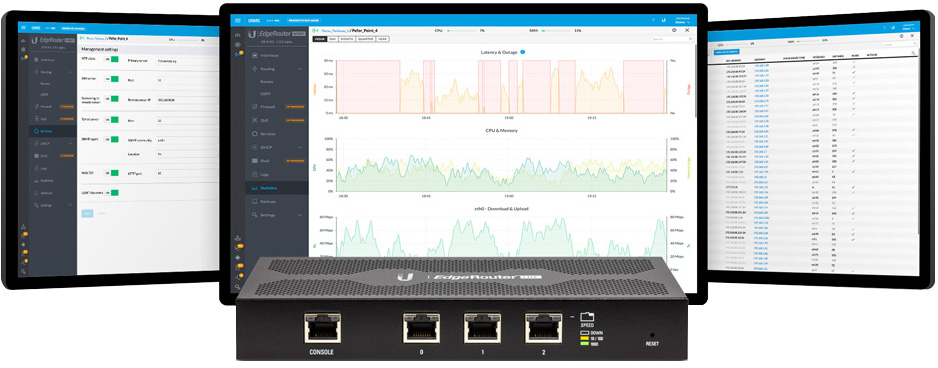Select QUARTER range tab on center monitor
The image size is (938, 368).
(x=366, y=39)
